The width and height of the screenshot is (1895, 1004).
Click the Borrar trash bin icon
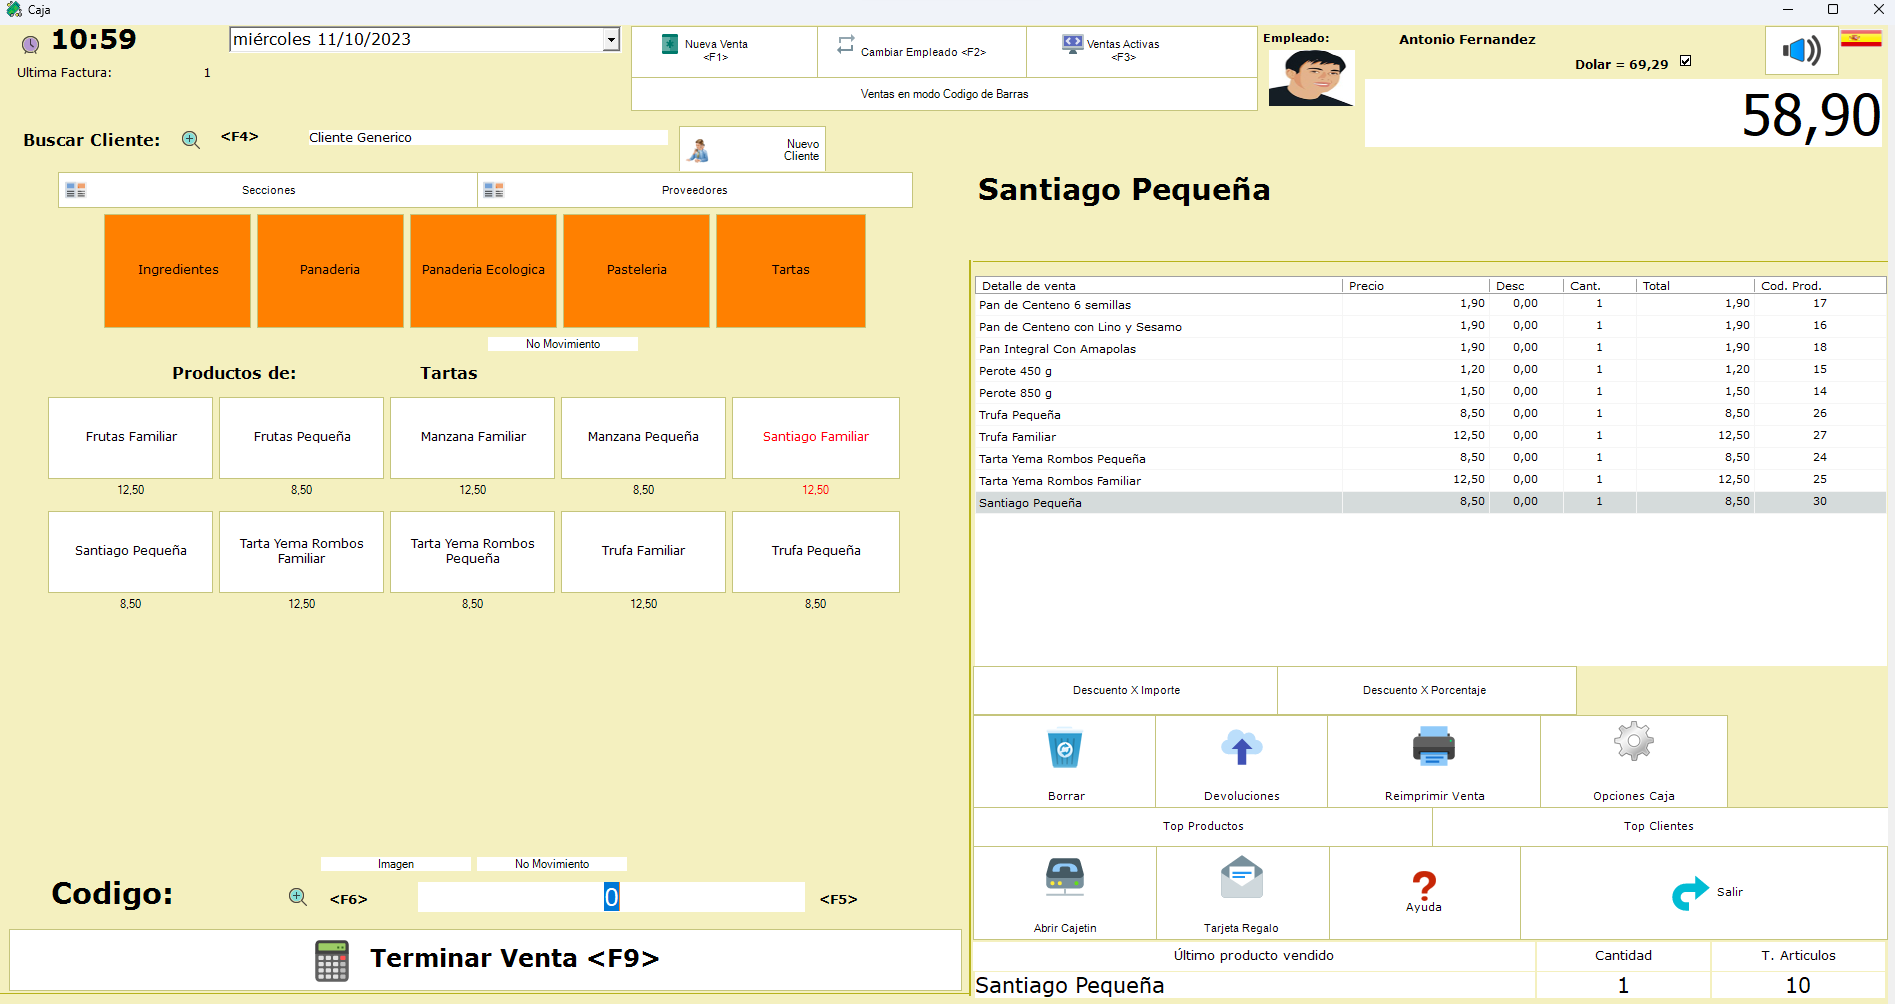pyautogui.click(x=1064, y=749)
